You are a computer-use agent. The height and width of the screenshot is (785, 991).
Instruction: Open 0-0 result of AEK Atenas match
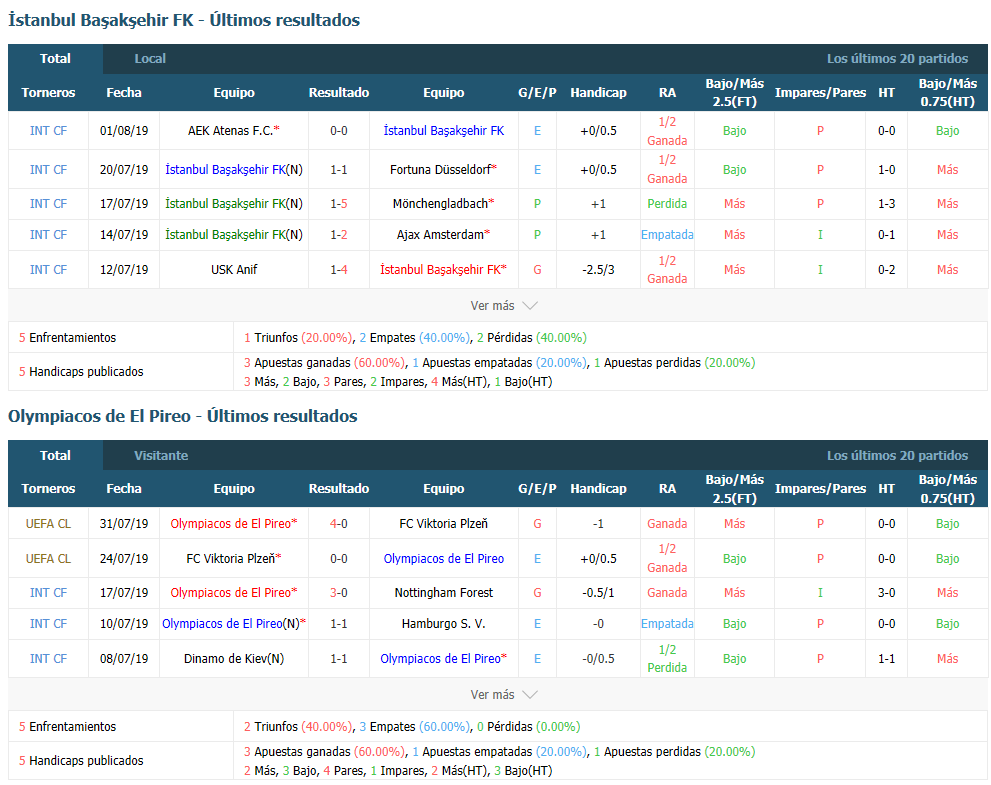coord(339,131)
